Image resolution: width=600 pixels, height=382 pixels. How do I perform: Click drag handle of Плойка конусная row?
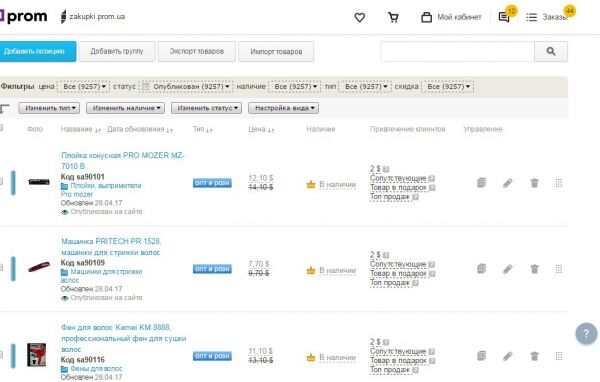559,183
